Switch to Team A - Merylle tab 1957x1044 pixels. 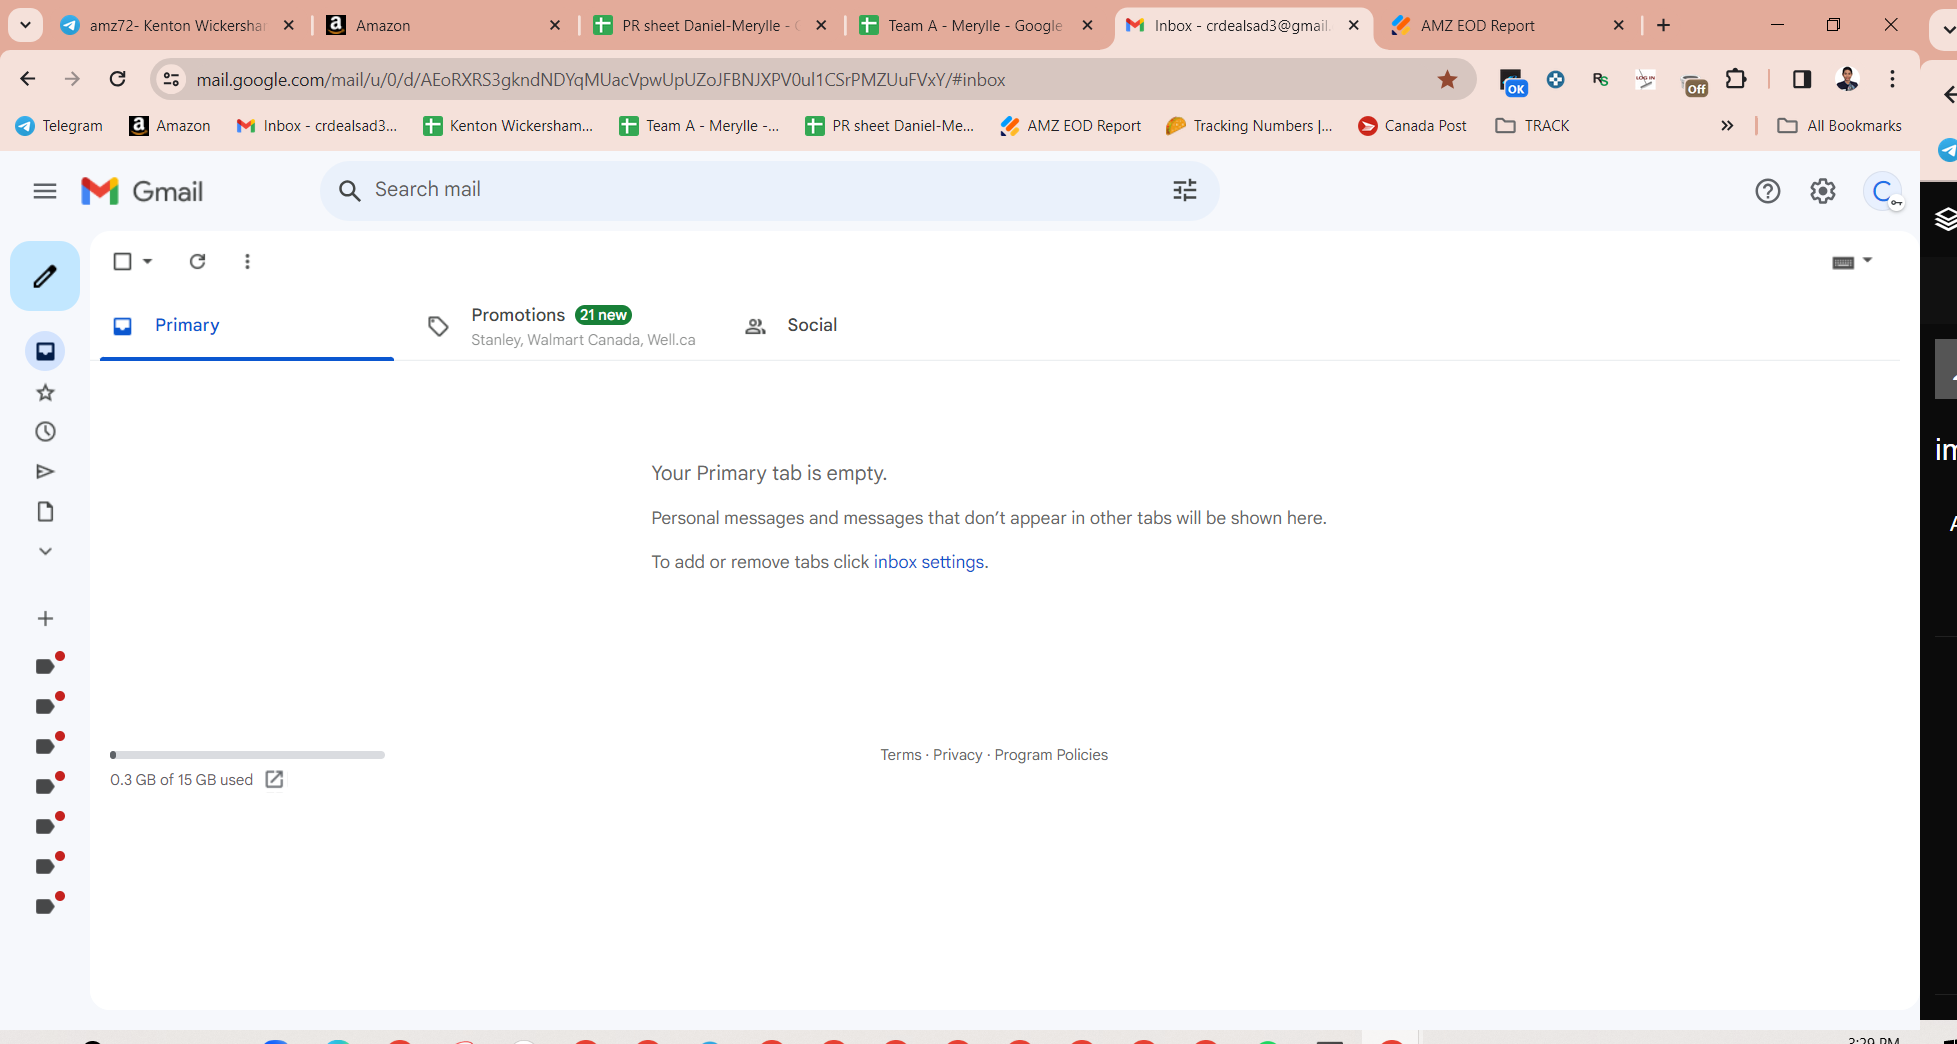pos(975,25)
